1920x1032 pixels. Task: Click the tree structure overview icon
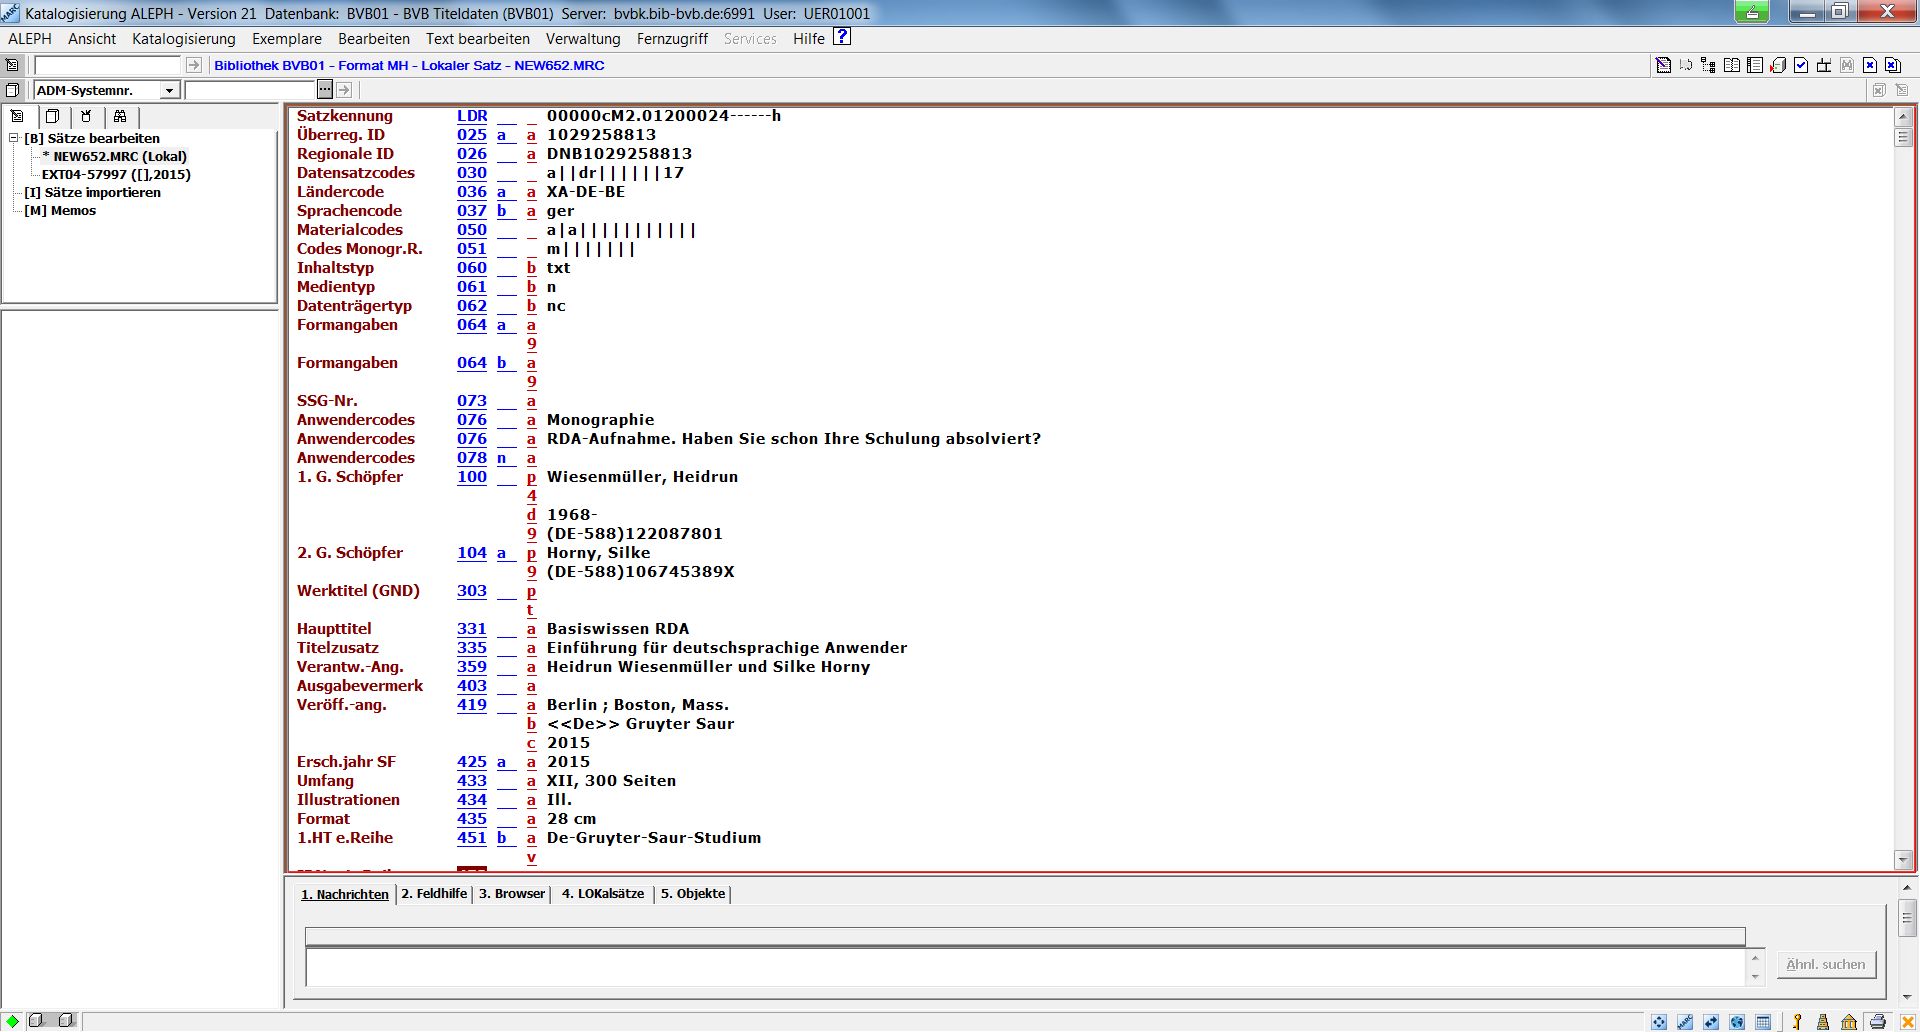pos(1708,65)
